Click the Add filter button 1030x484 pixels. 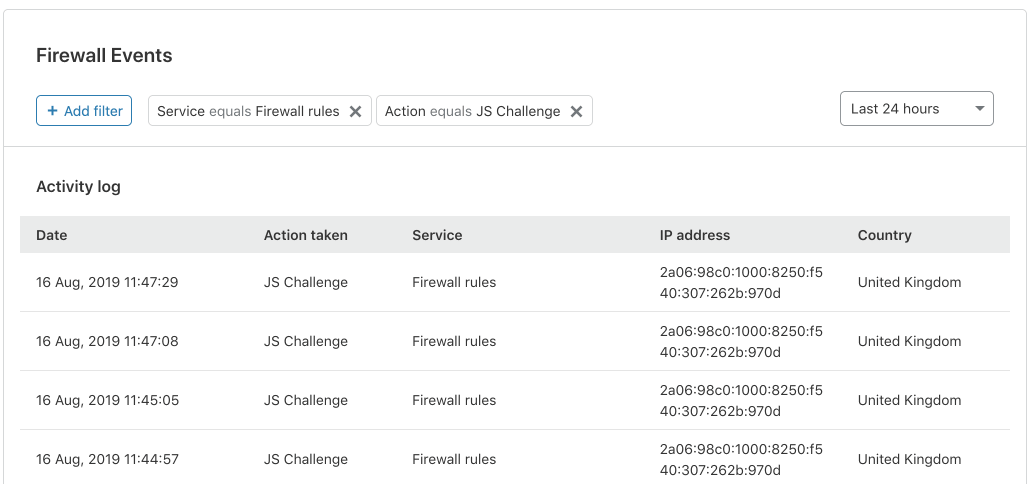click(84, 111)
